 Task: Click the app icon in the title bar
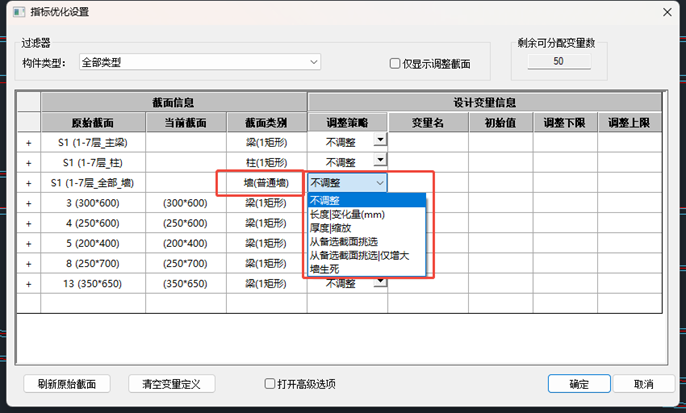(x=12, y=10)
